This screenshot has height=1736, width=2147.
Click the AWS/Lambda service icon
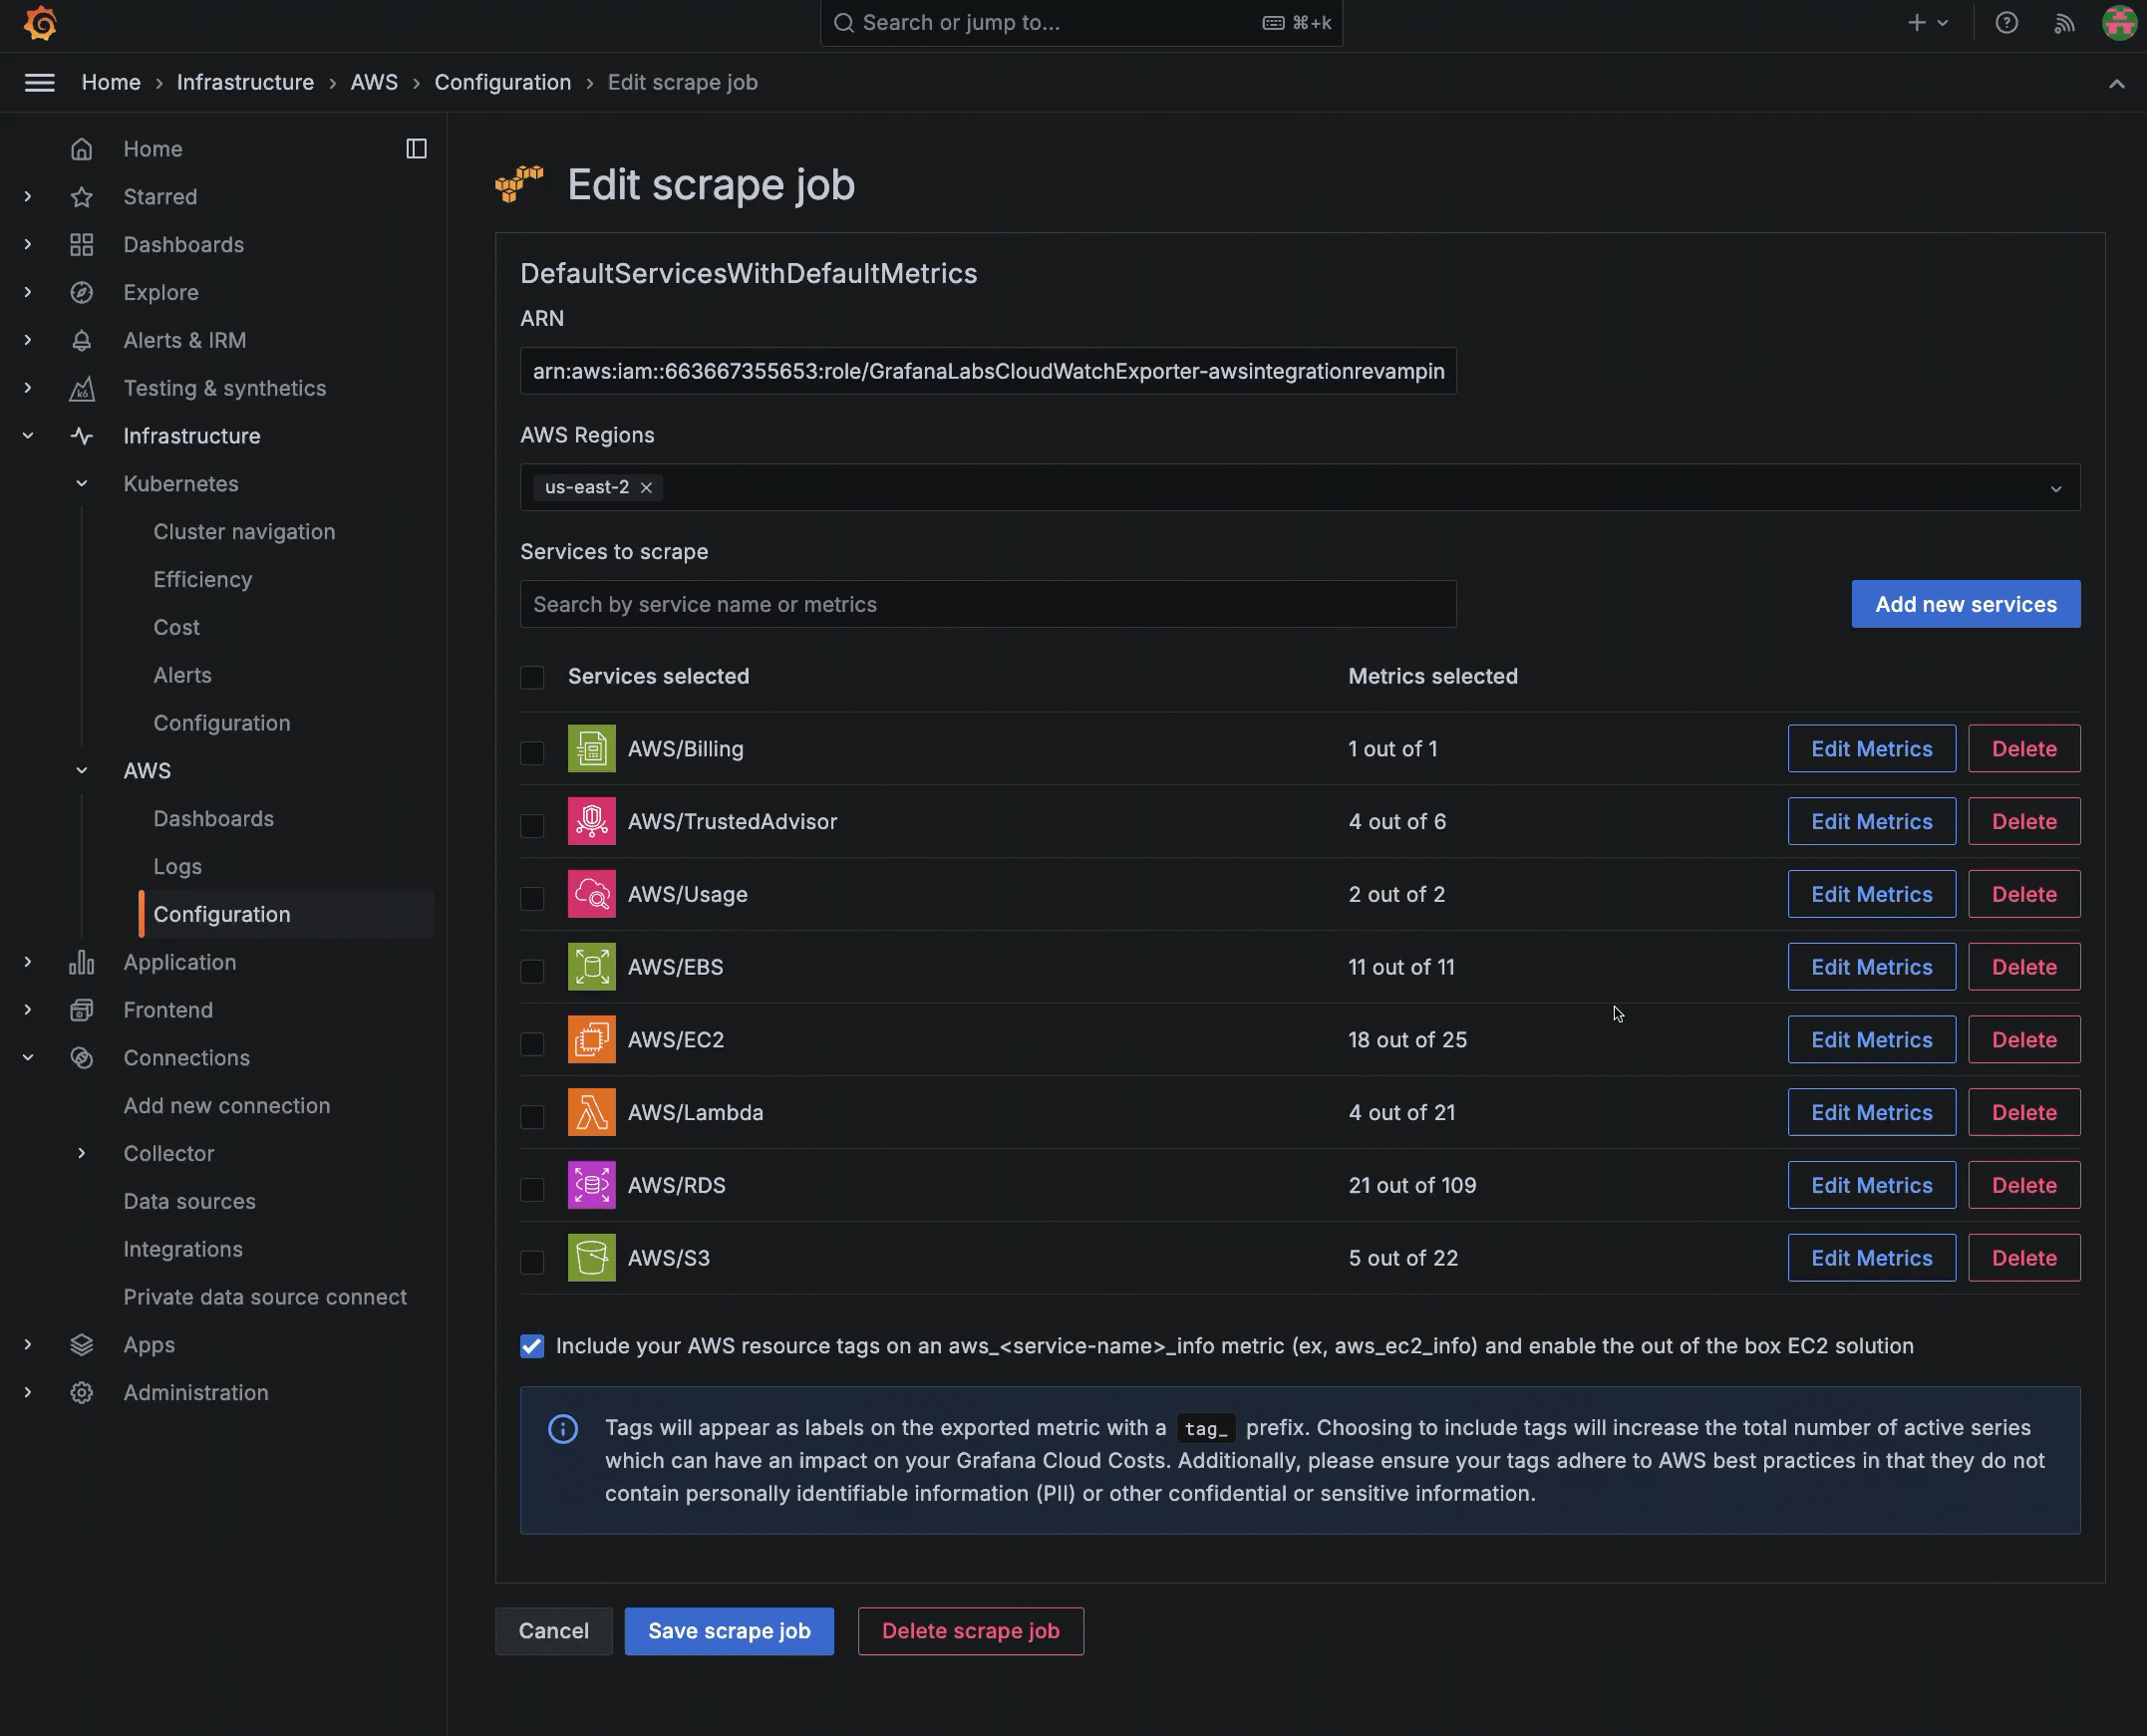pos(591,1112)
